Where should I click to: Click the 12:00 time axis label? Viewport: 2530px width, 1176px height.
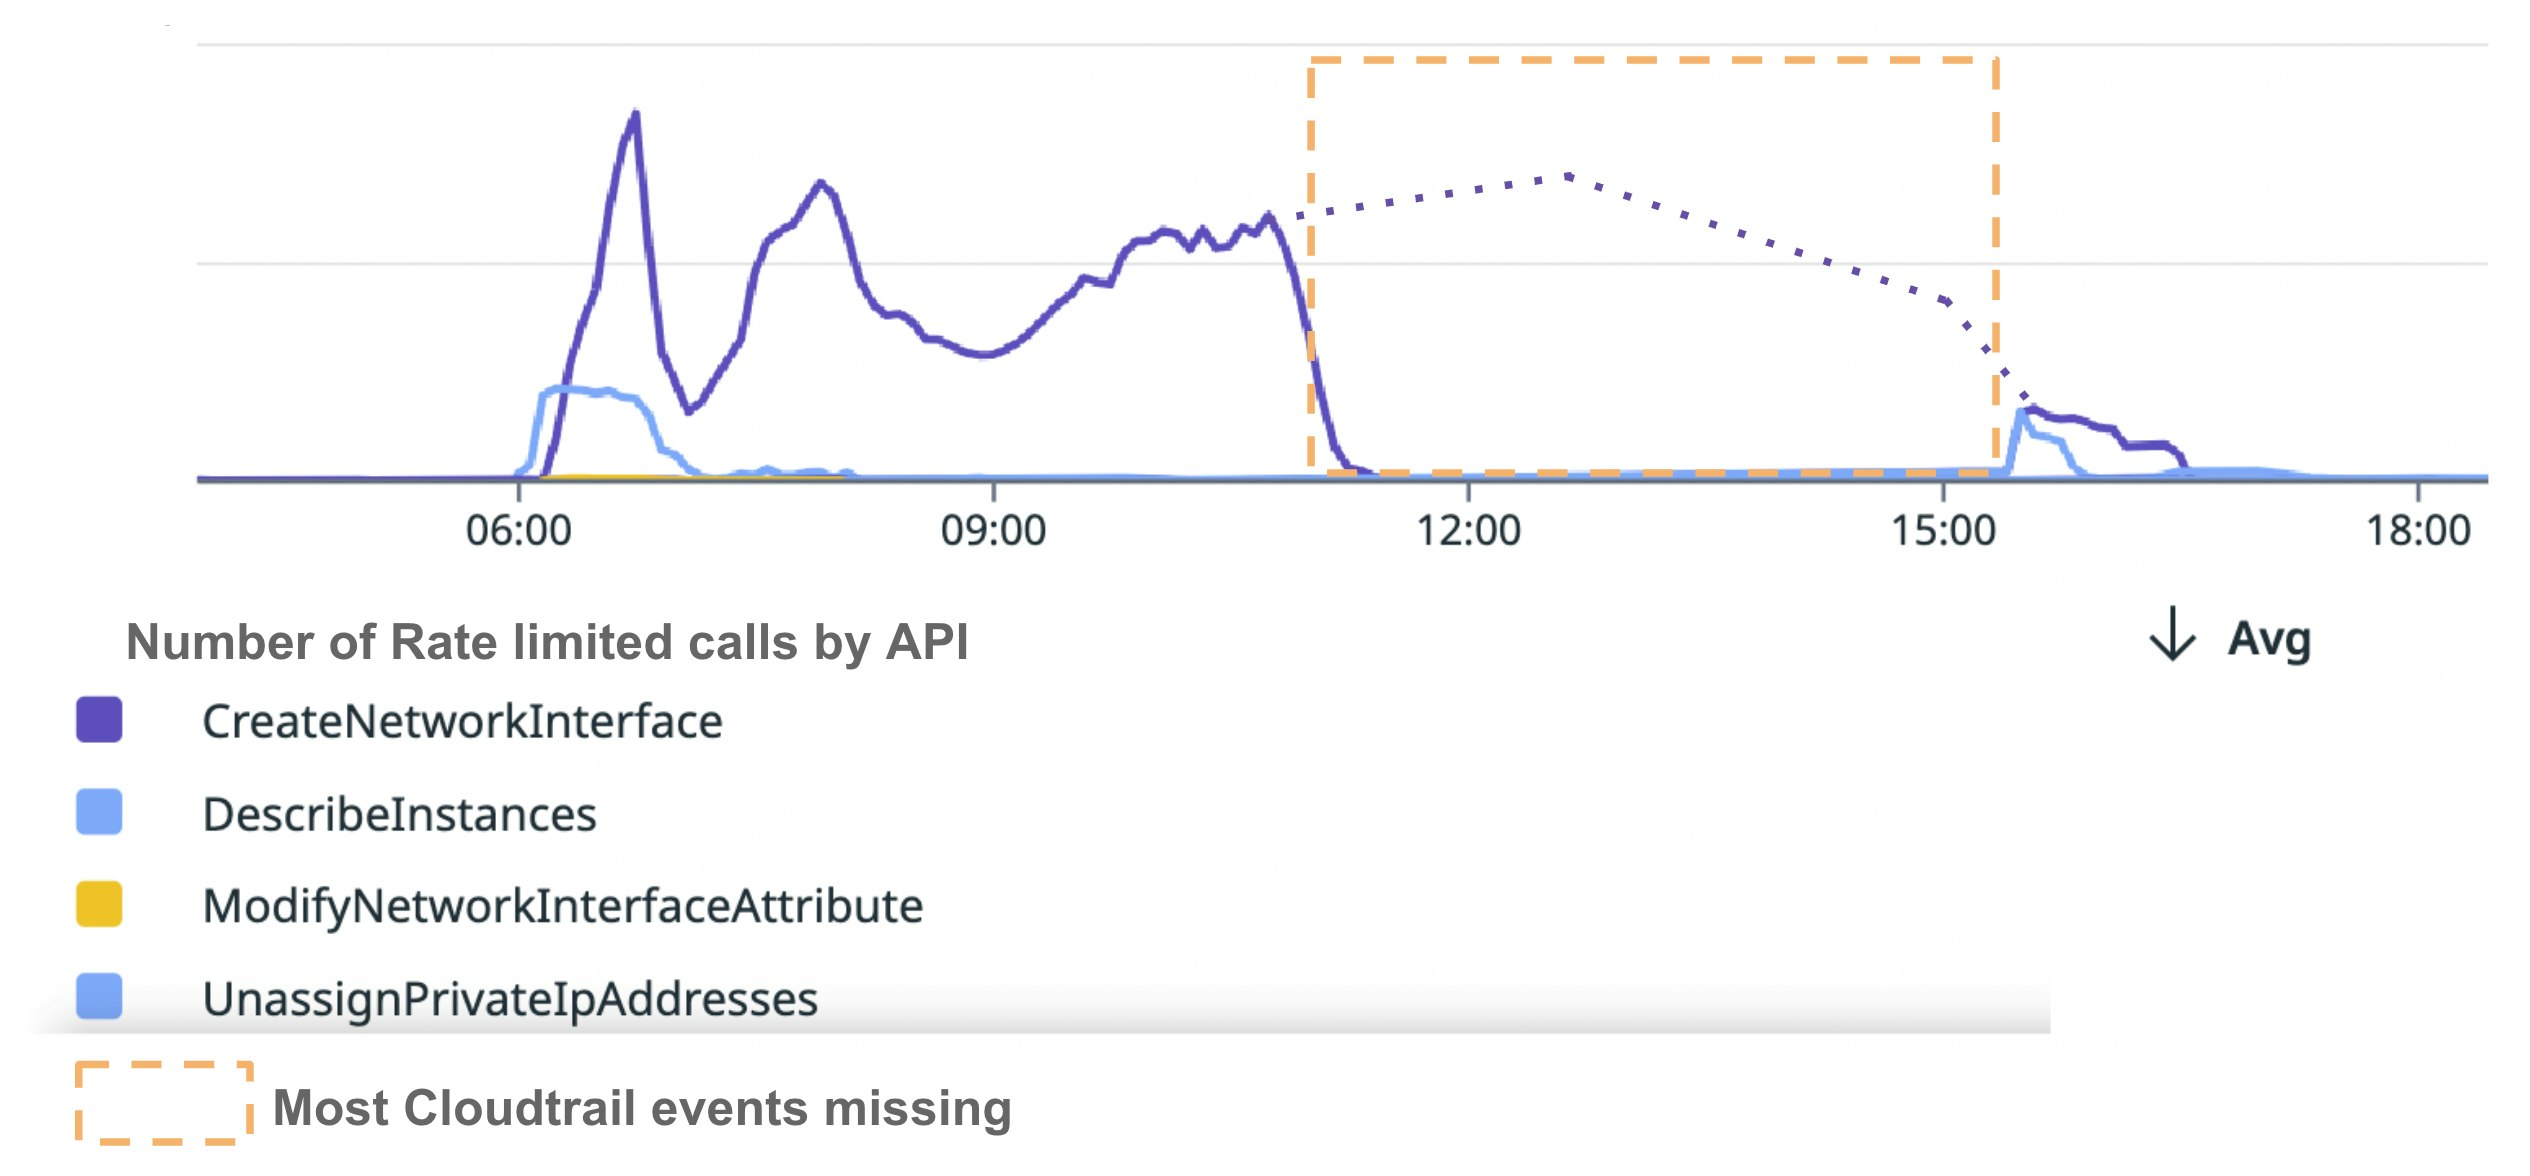coord(1468,530)
